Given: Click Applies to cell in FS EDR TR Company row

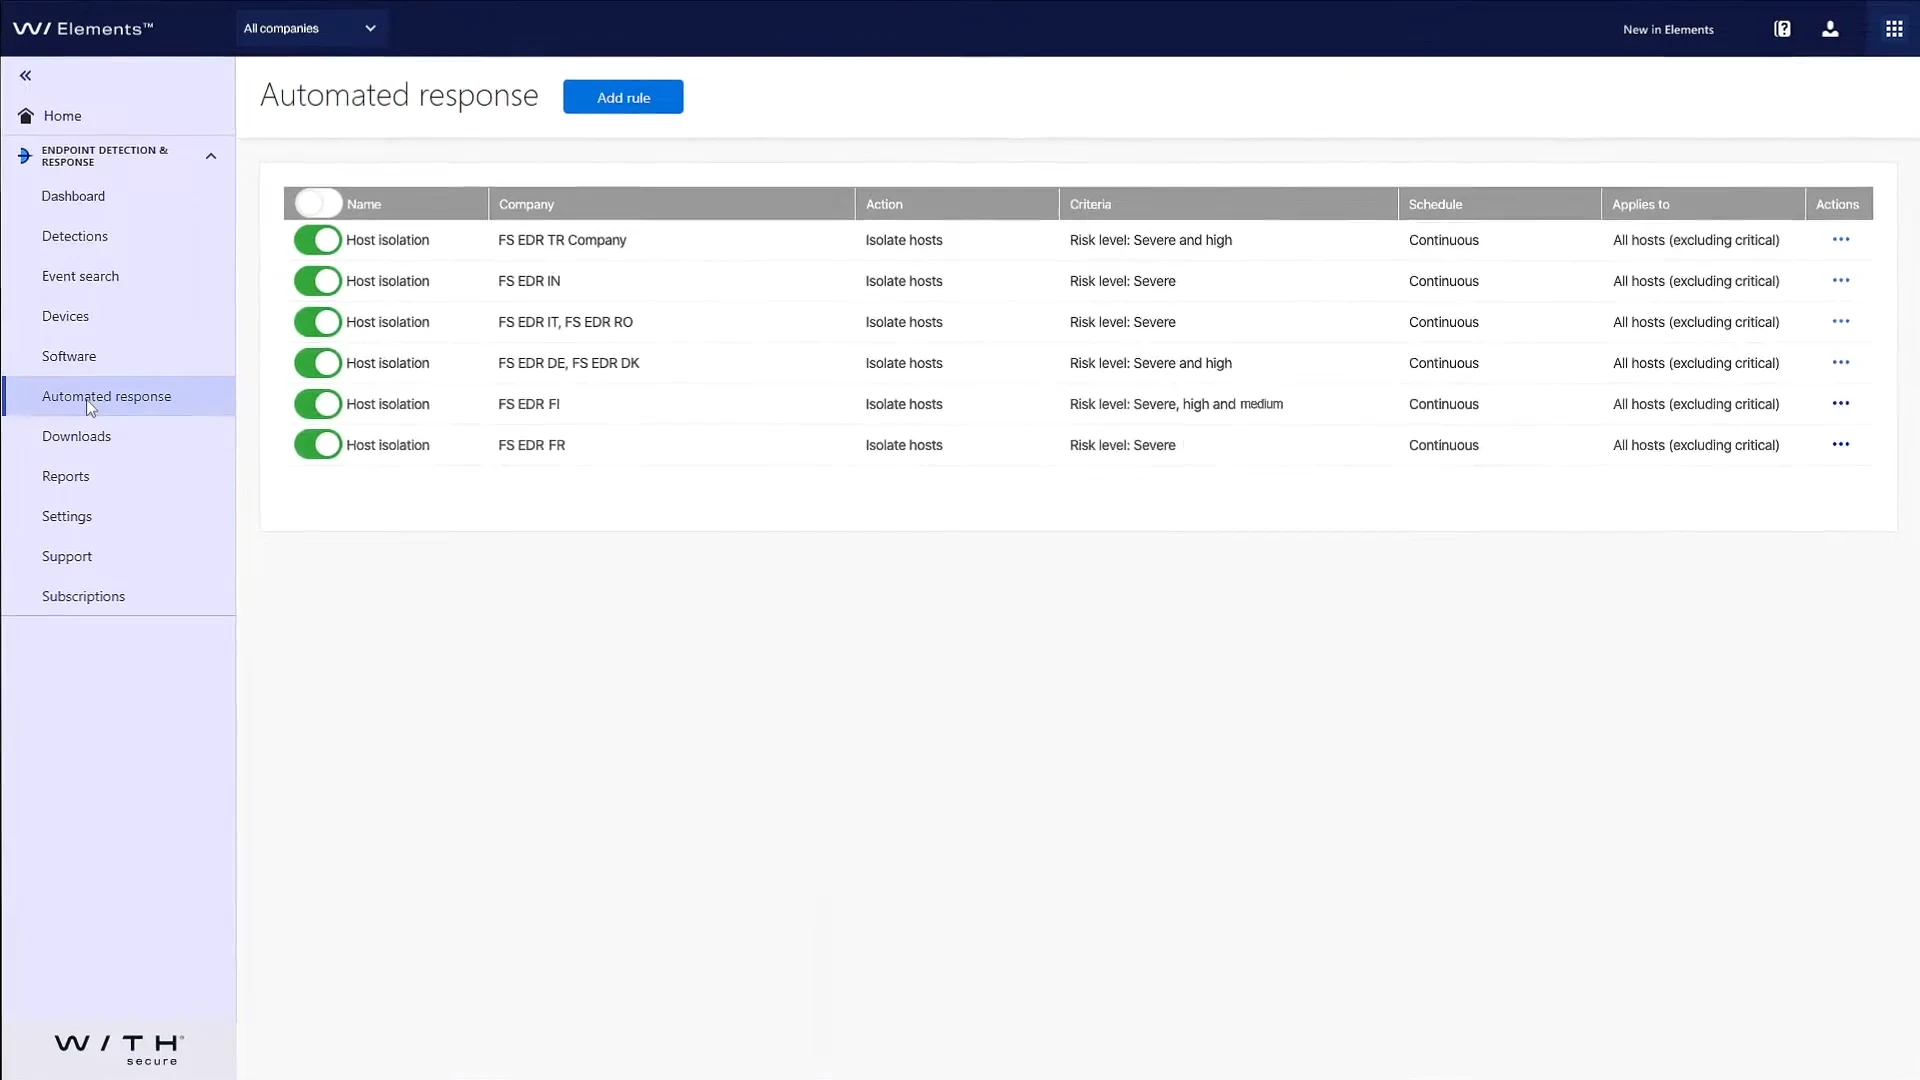Looking at the screenshot, I should pos(1696,240).
